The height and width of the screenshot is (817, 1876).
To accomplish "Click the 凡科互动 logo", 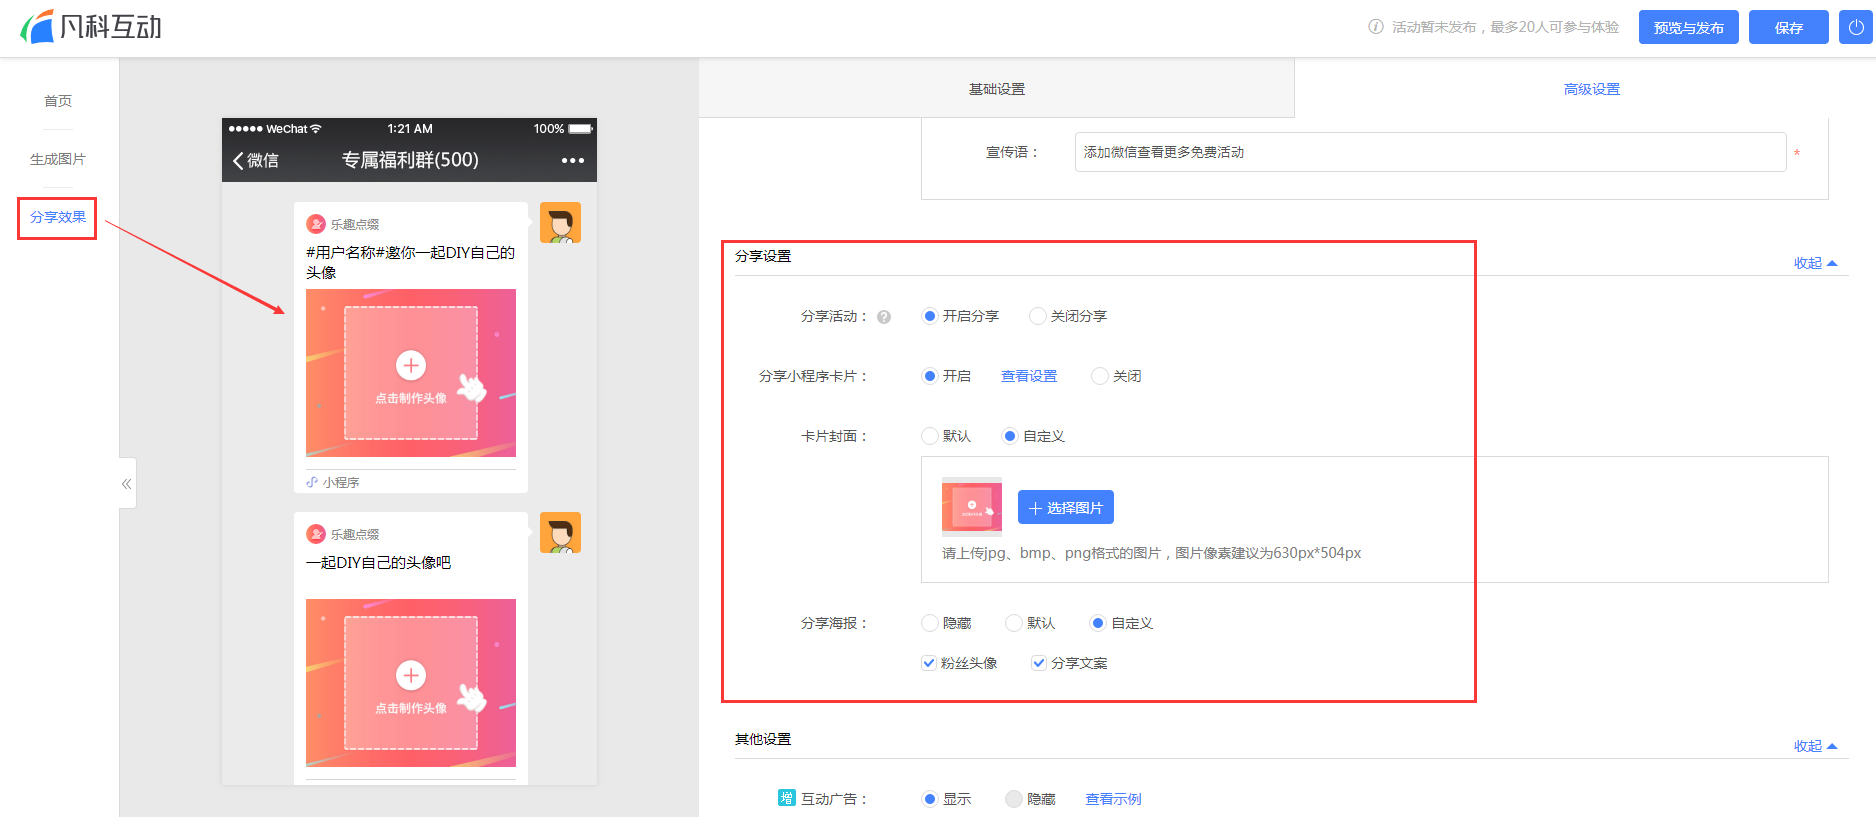I will [x=91, y=27].
